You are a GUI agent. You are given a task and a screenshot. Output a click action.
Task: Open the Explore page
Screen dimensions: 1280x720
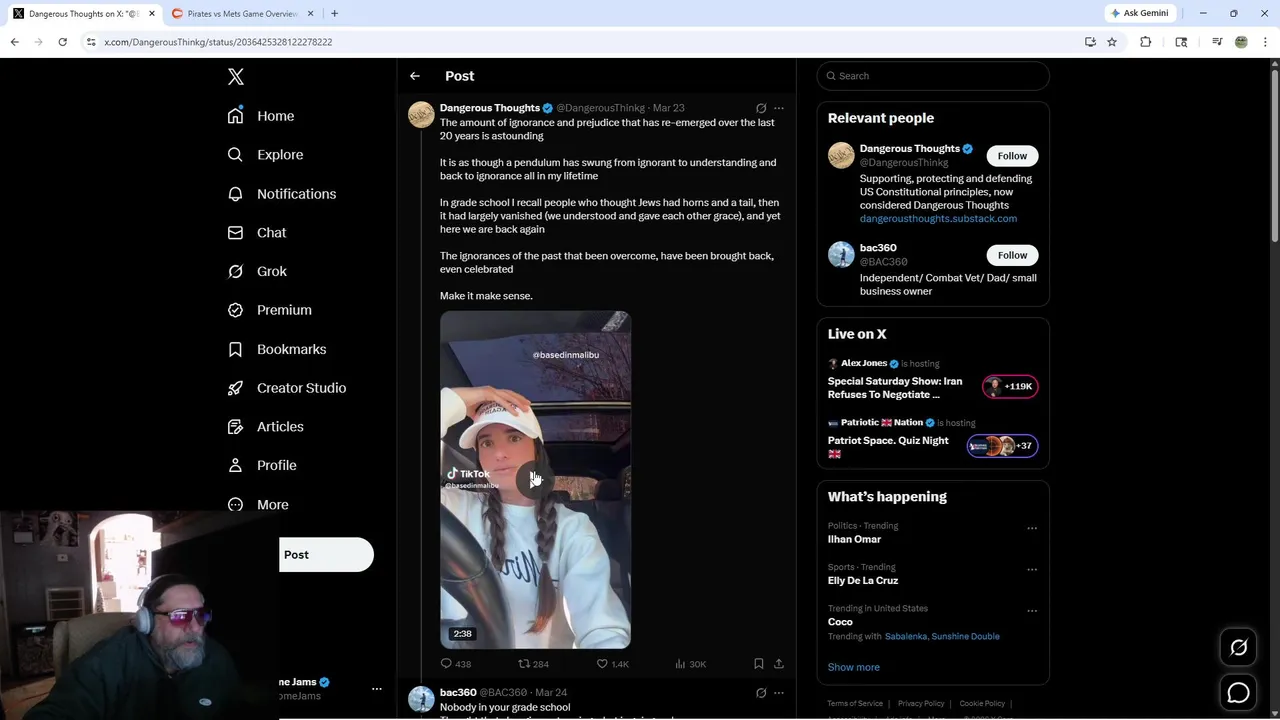pos(265,155)
